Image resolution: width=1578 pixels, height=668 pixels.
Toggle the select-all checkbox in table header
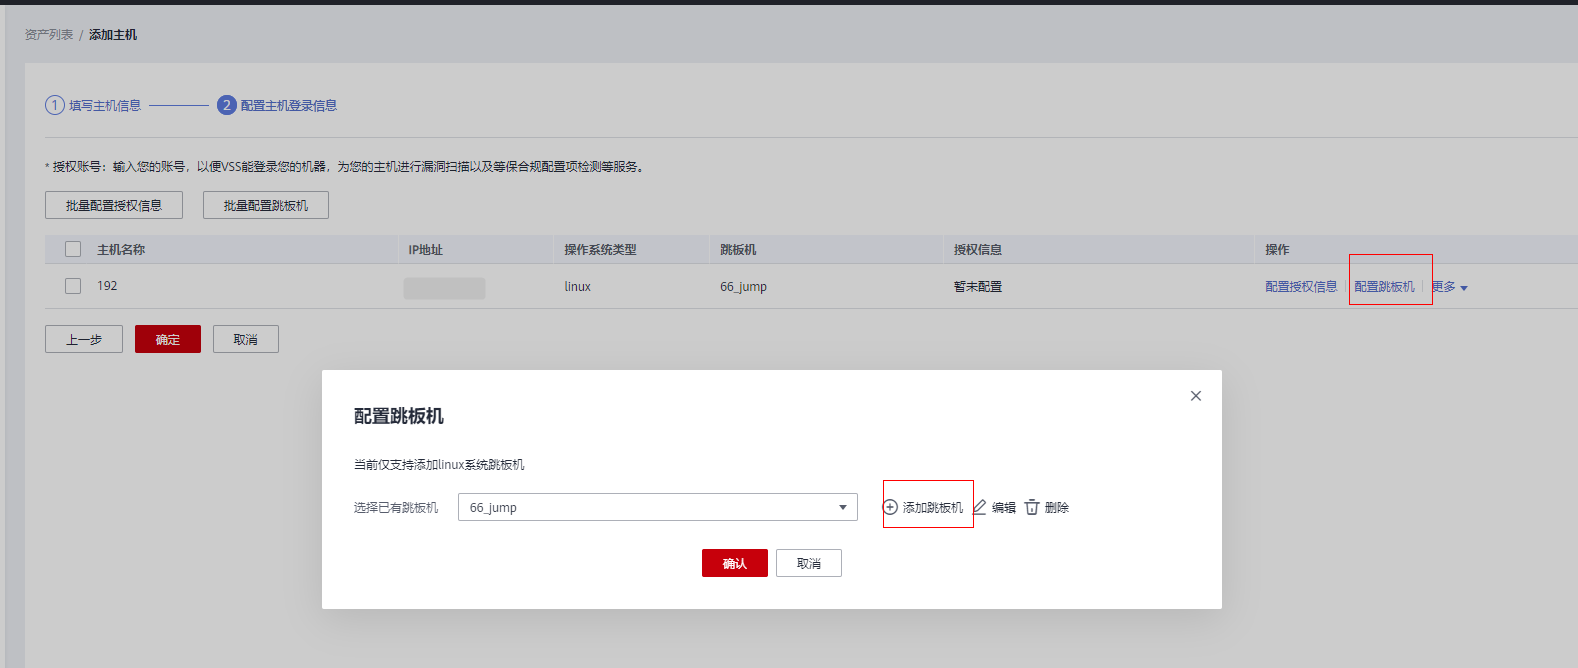coord(73,249)
